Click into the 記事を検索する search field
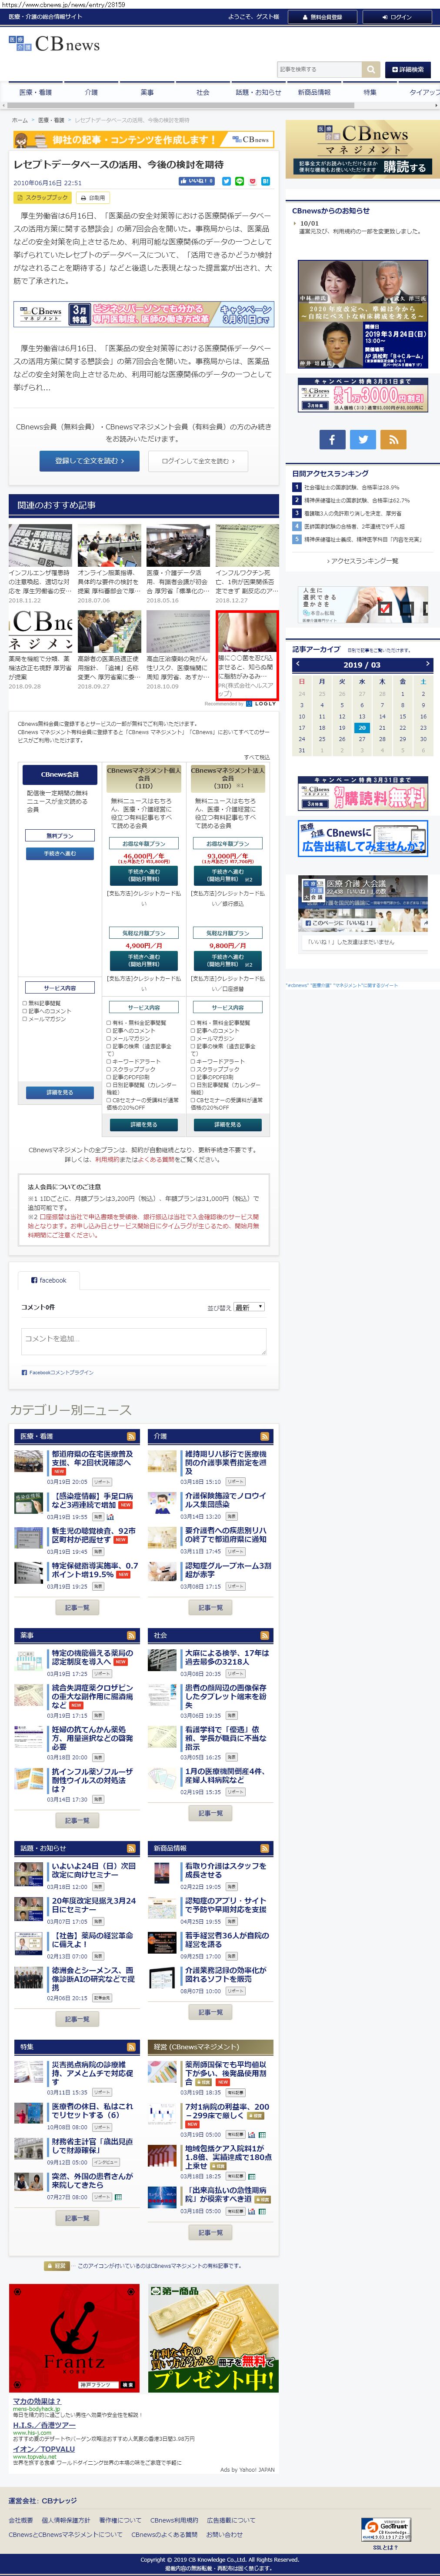 coord(319,69)
